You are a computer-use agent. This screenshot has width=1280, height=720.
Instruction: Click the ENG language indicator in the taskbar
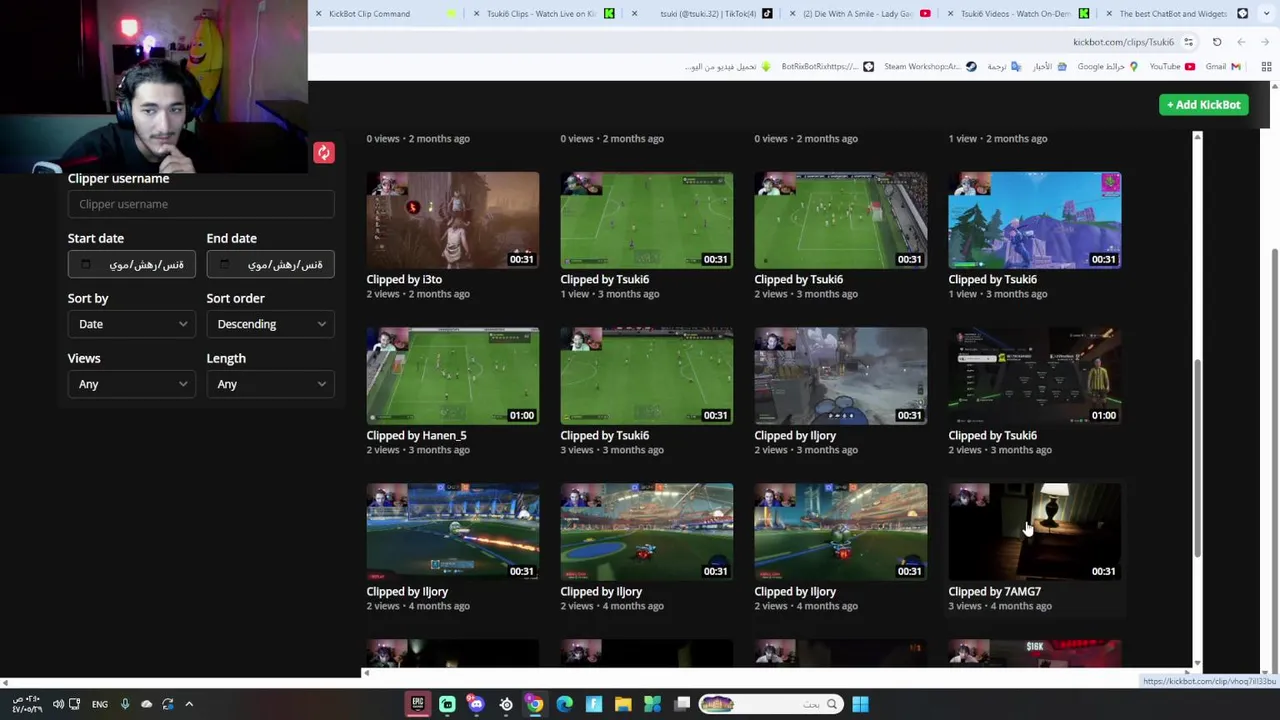pyautogui.click(x=100, y=704)
